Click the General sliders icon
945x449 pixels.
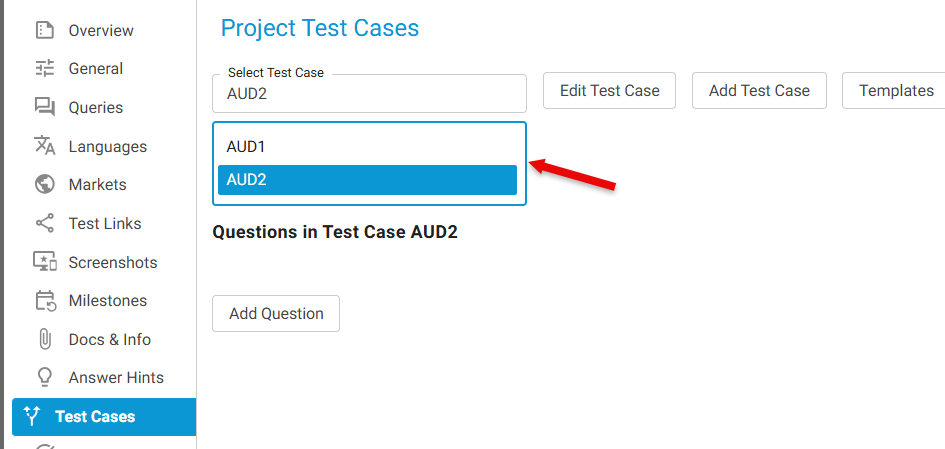(x=45, y=69)
